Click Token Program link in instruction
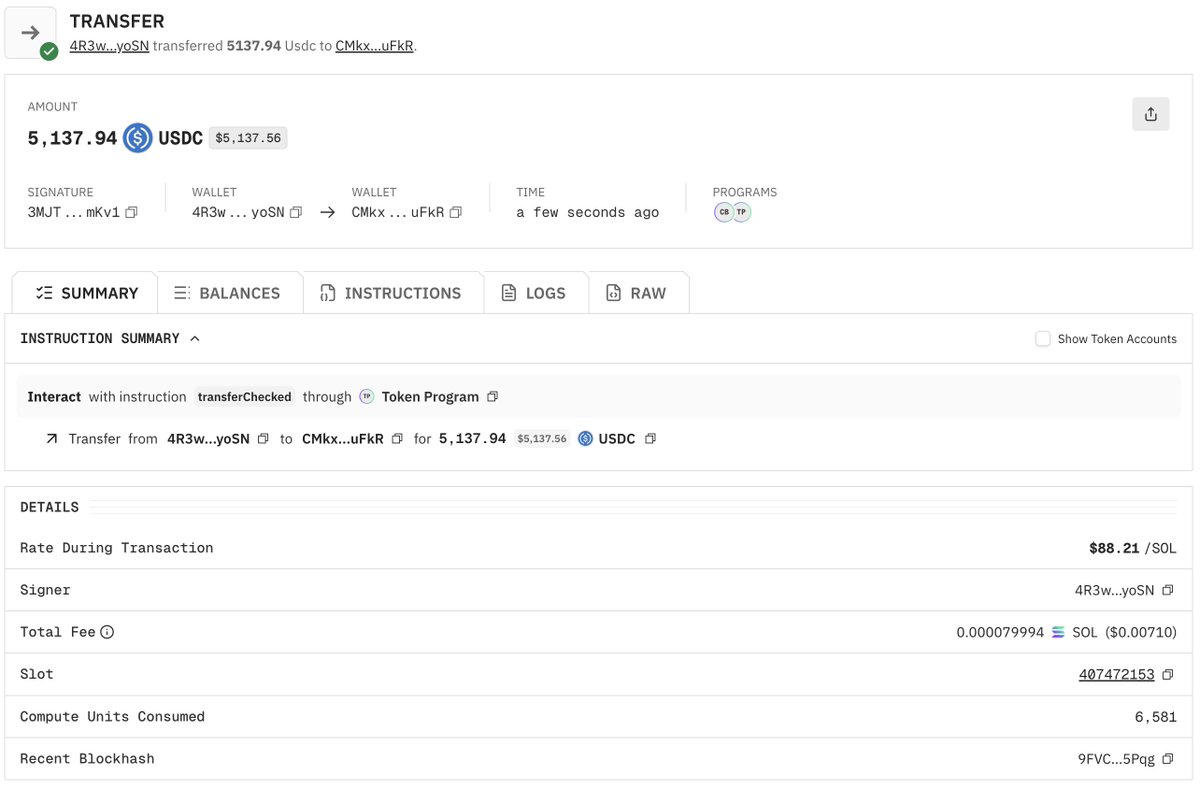Screen dimensions: 1200x789 tap(430, 397)
